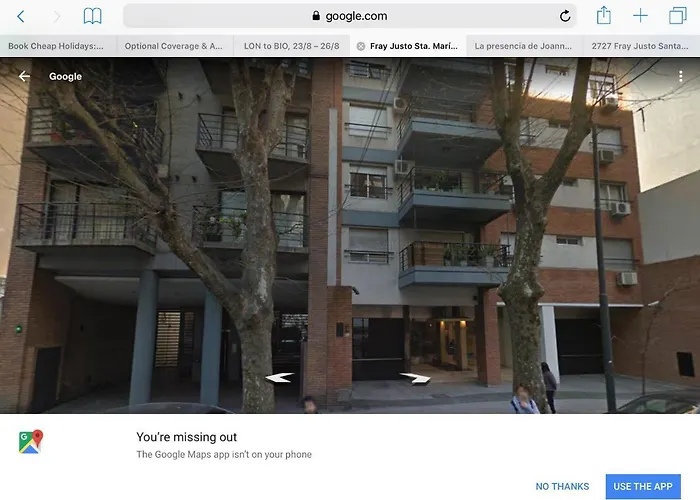Show all open tabs overview icon
The width and height of the screenshot is (700, 500).
pyautogui.click(x=678, y=16)
